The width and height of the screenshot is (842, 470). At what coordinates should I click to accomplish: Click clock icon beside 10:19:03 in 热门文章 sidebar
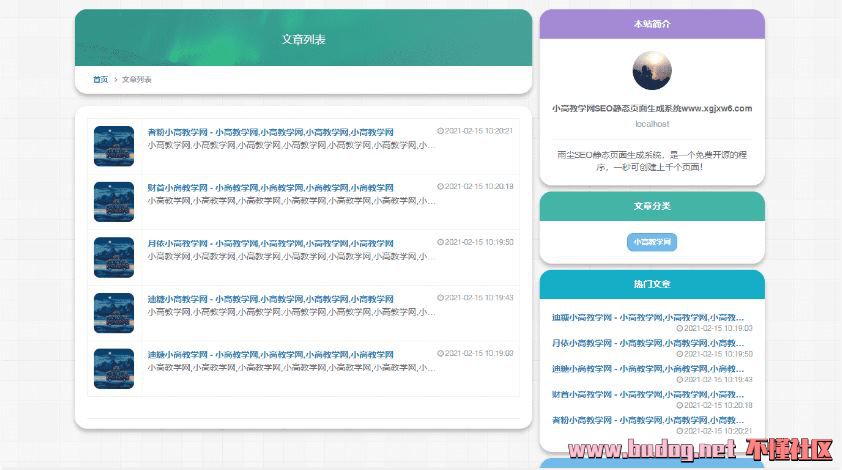click(679, 328)
